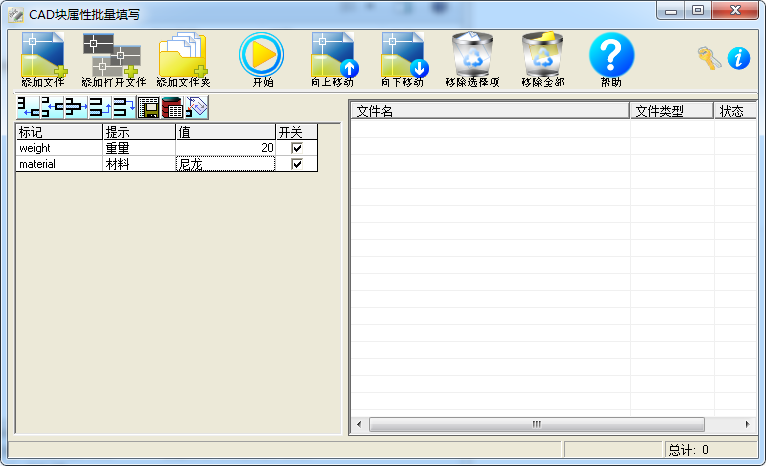
Task: Click the save attributes floppy disk icon
Action: tap(148, 108)
